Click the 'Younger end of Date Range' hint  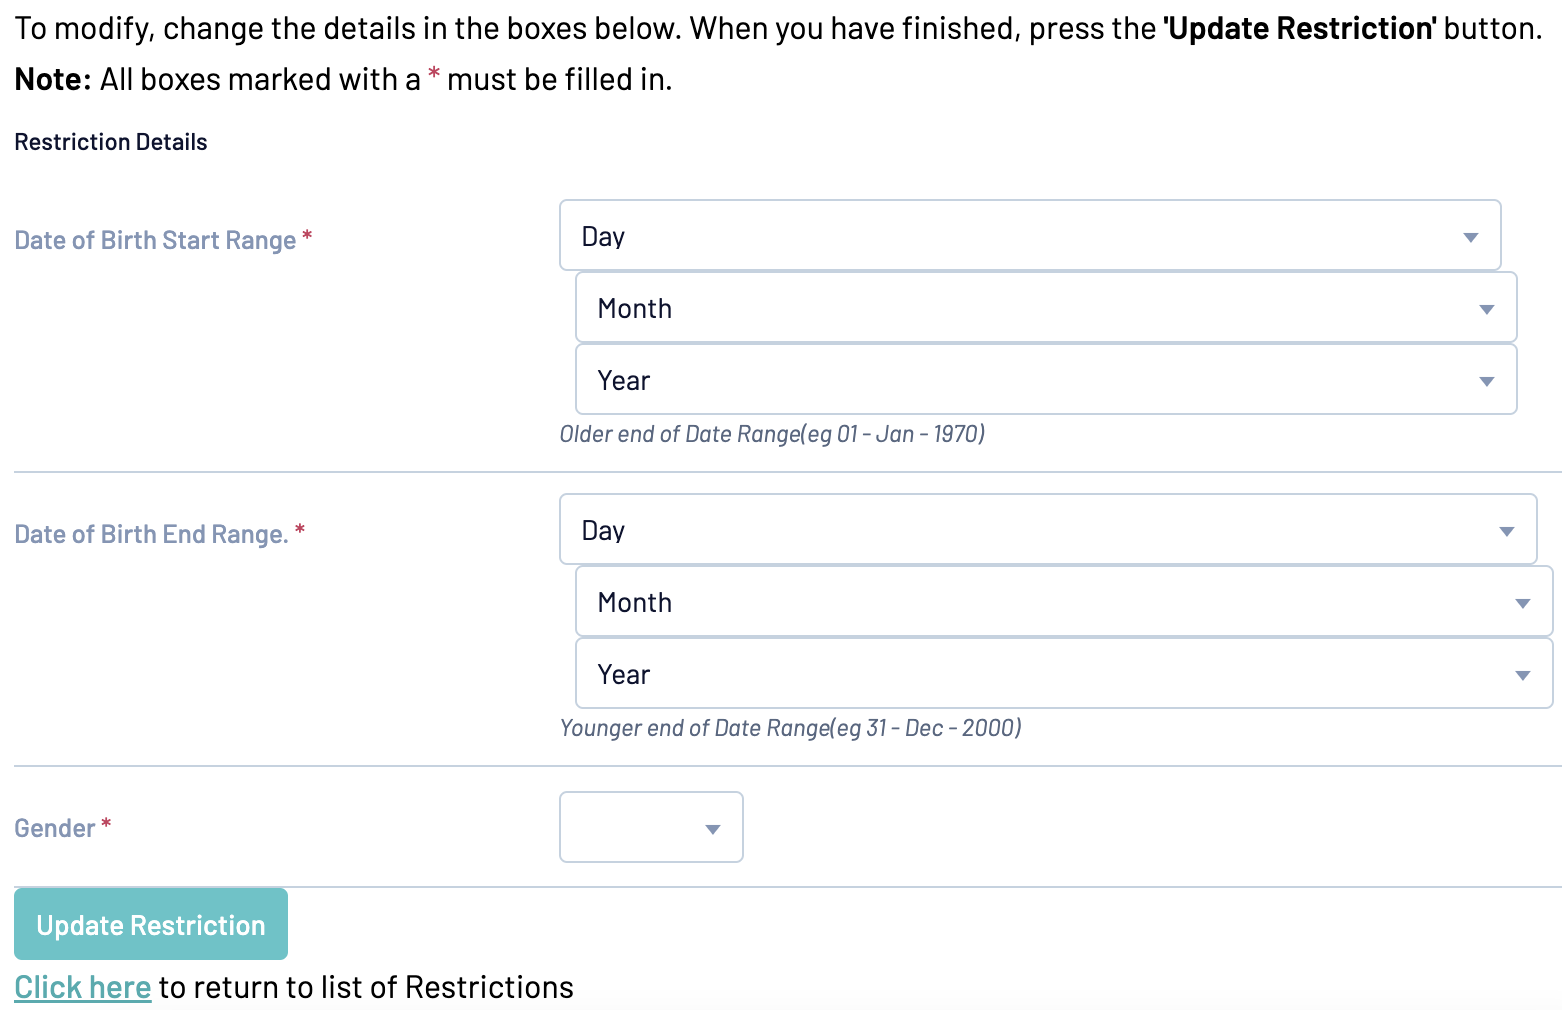tap(790, 728)
